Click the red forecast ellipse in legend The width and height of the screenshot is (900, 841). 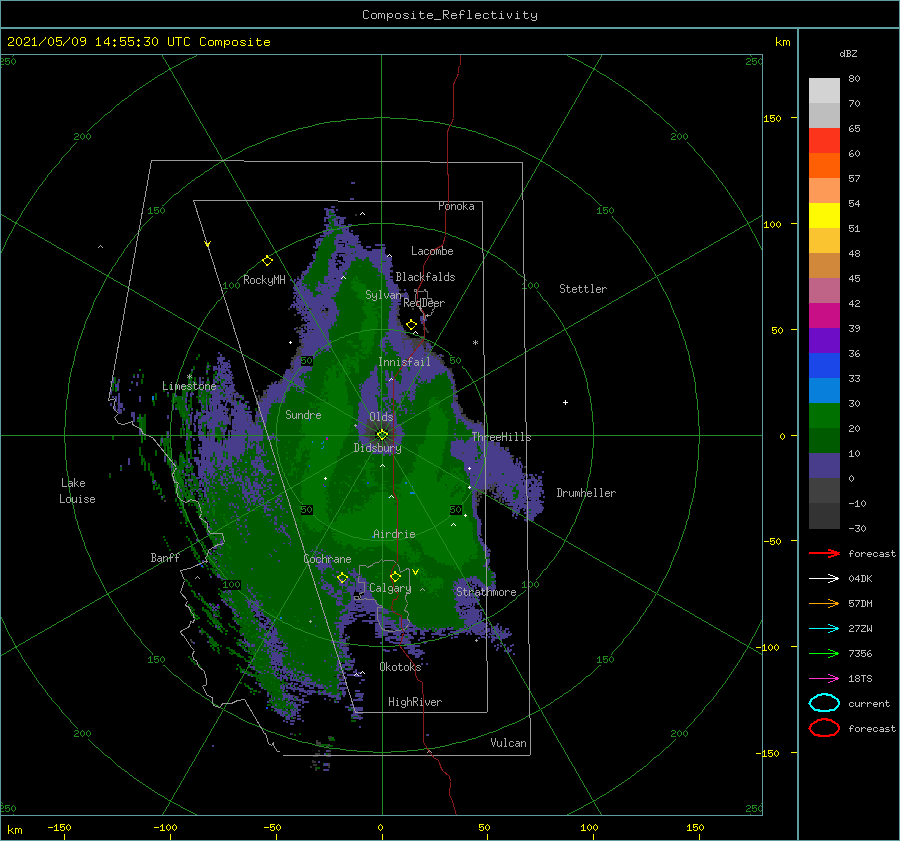tap(824, 728)
